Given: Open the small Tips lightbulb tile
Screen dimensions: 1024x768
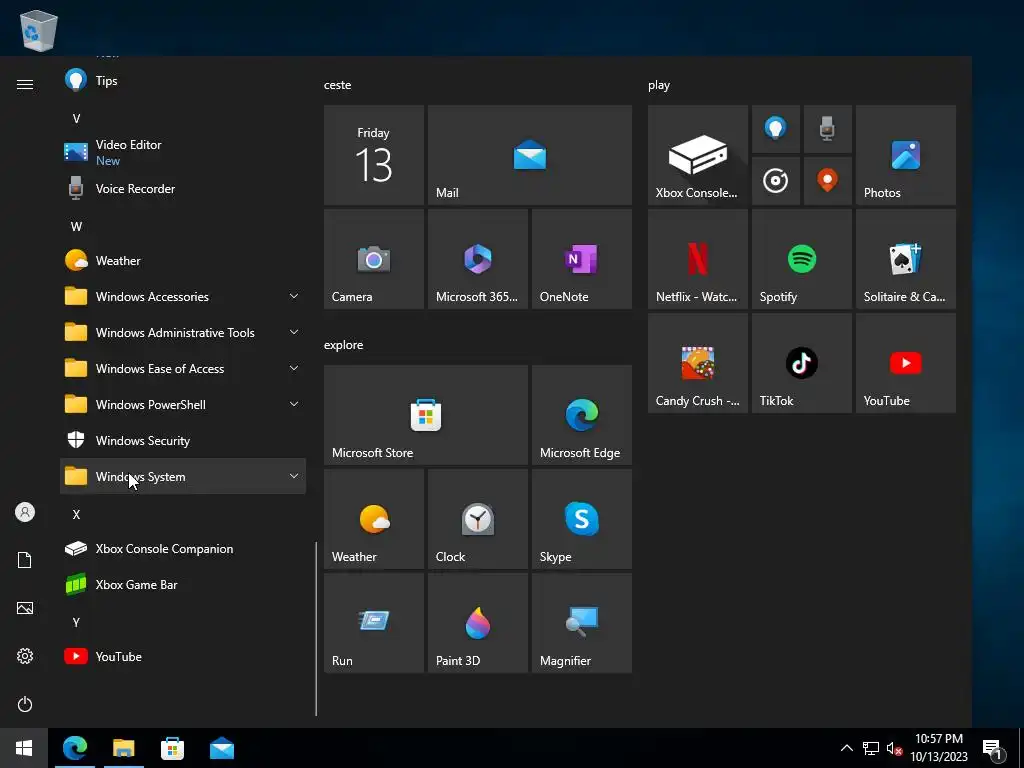Looking at the screenshot, I should point(776,129).
